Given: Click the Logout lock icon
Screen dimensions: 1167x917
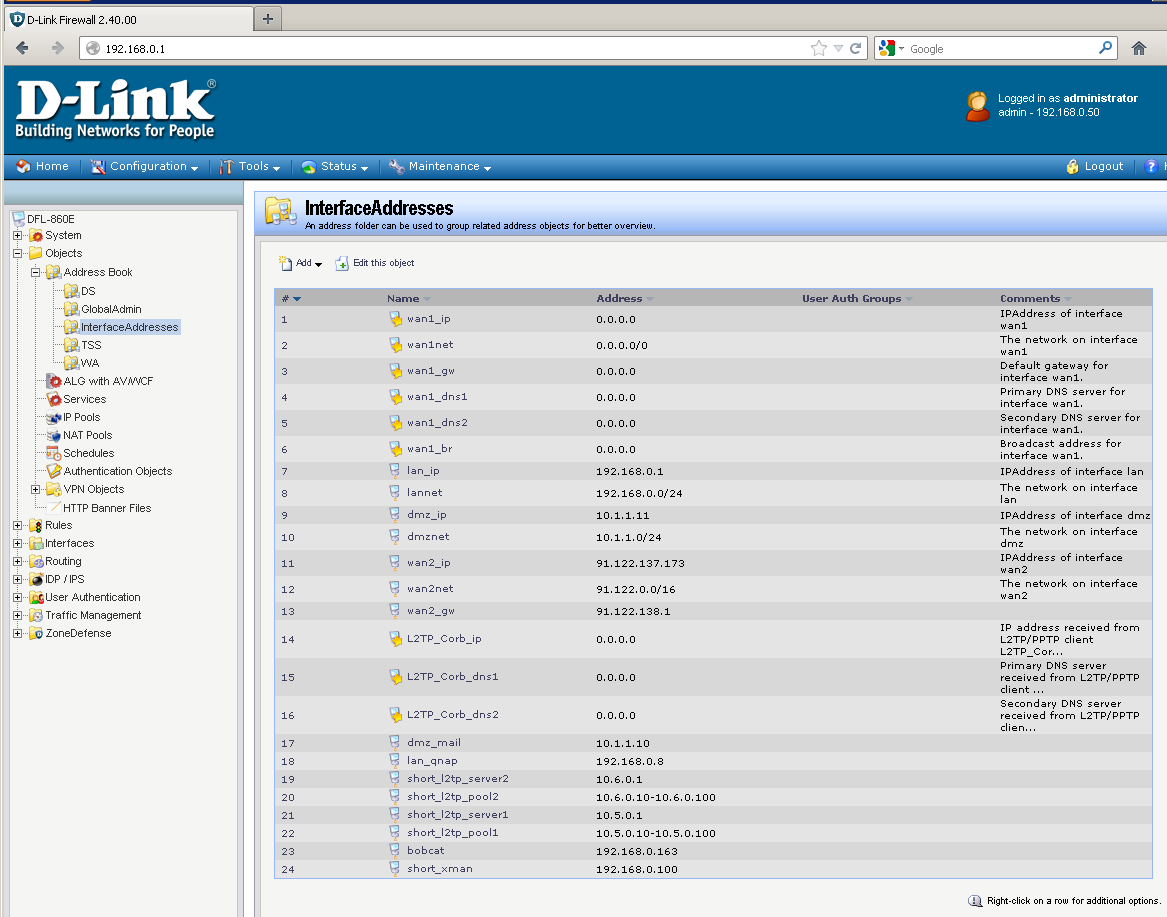Looking at the screenshot, I should pyautogui.click(x=1072, y=167).
